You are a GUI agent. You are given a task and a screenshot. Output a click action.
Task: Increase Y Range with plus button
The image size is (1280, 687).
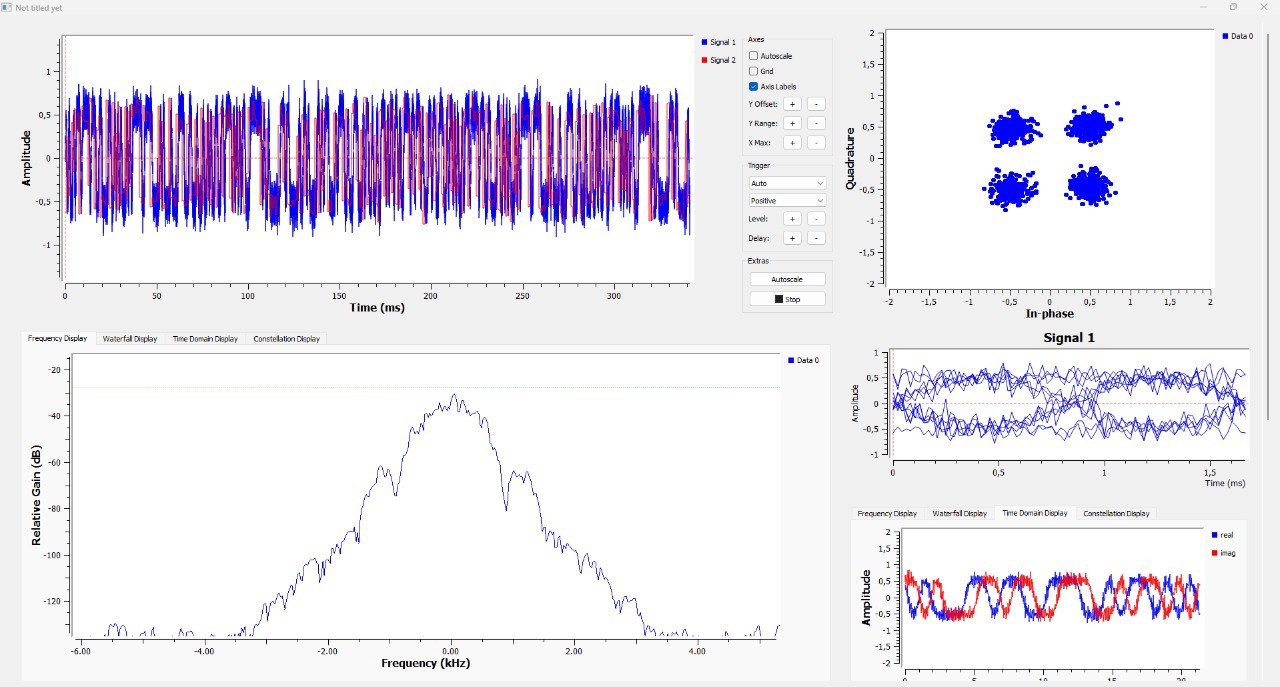tap(791, 123)
